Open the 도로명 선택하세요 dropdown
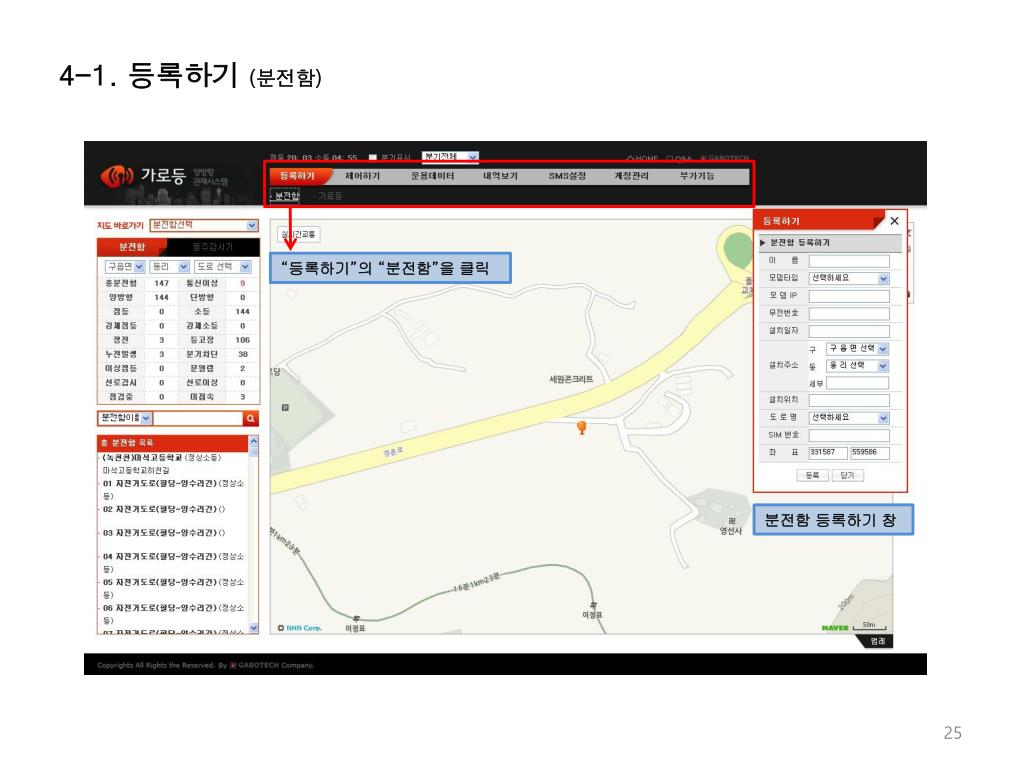Viewport: 1024px width, 768px height. (x=849, y=418)
